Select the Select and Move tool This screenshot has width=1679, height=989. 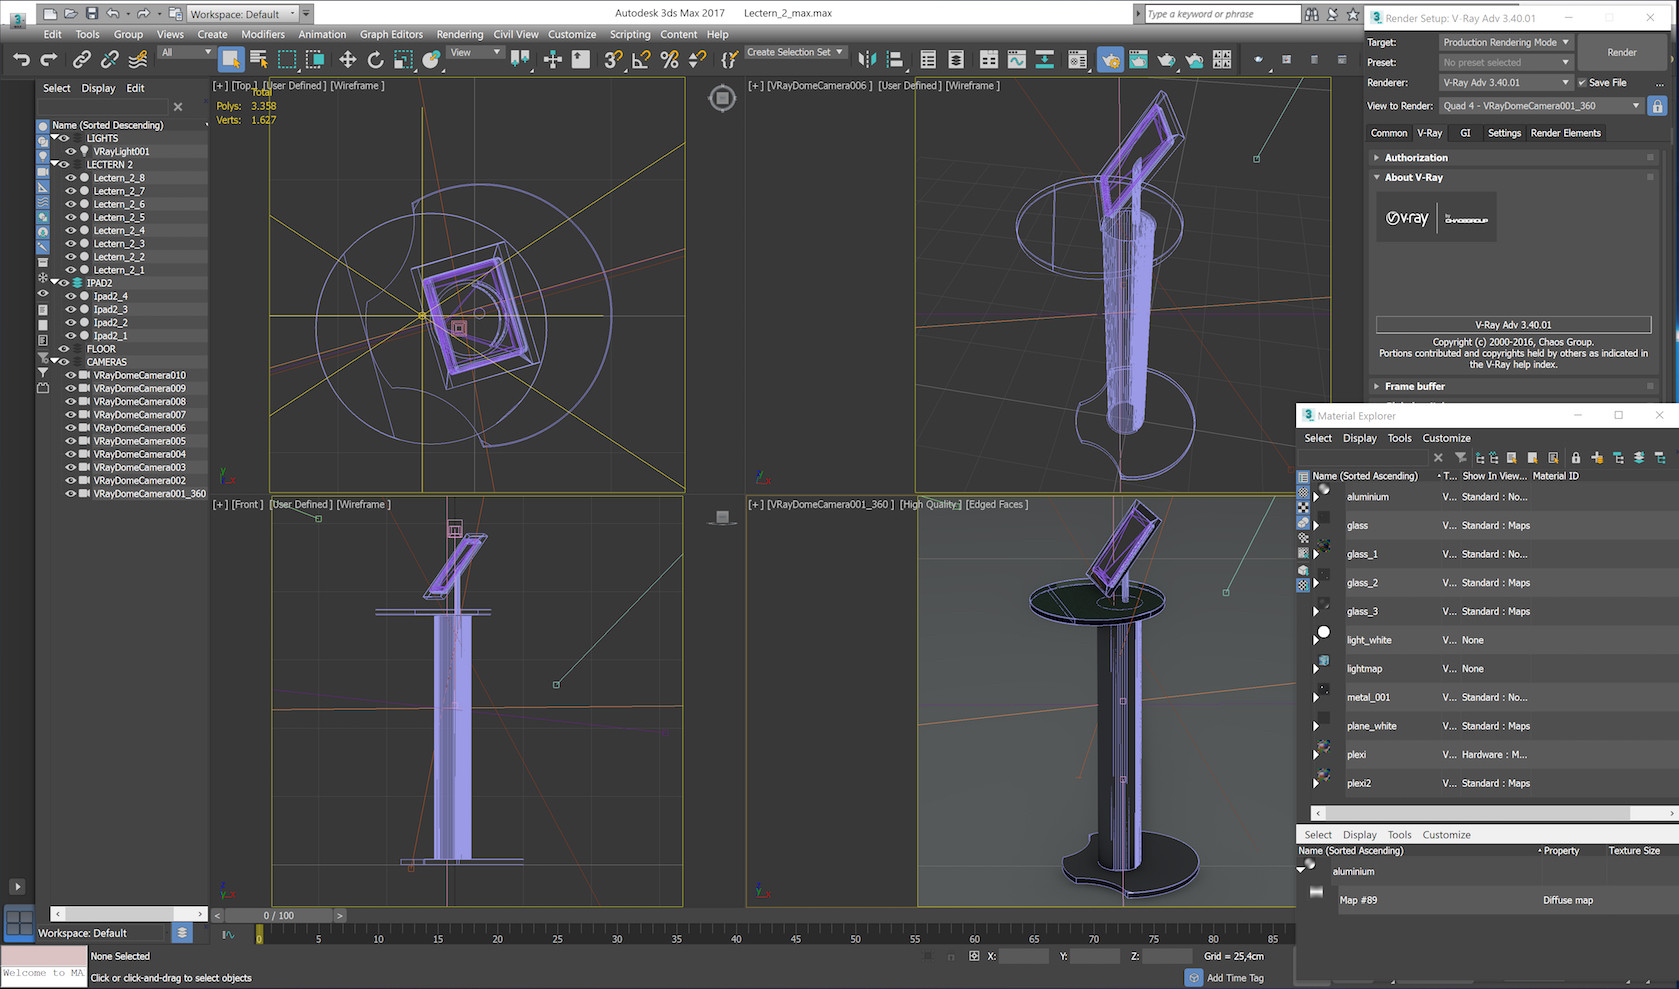tap(348, 59)
